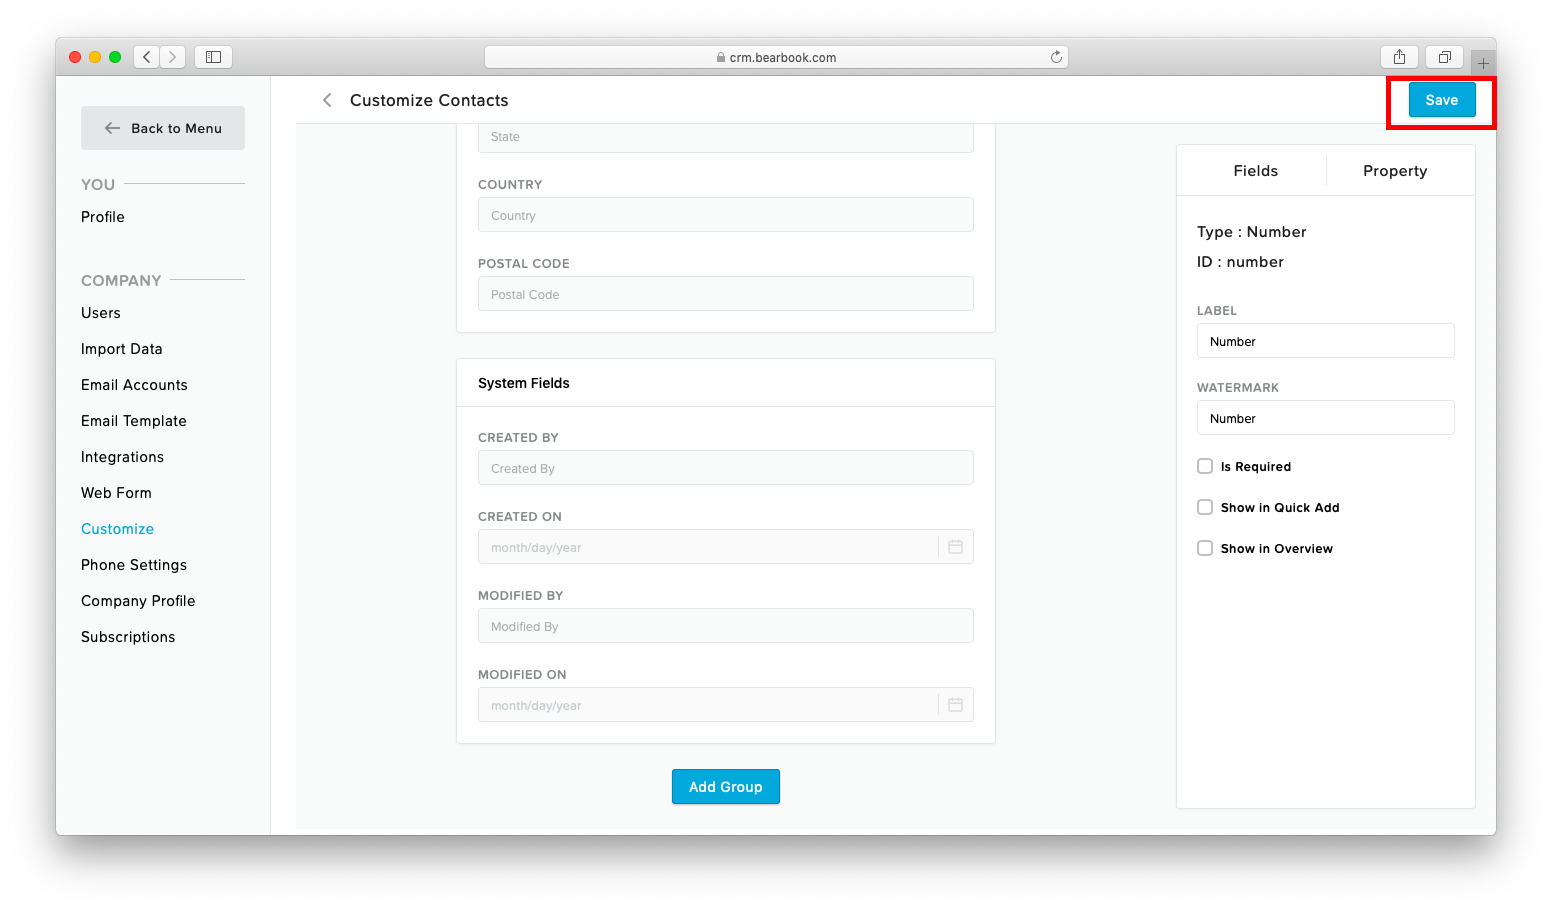Screen dimensions: 1552x909
Task: Open the Safari share icon
Action: (x=1400, y=57)
